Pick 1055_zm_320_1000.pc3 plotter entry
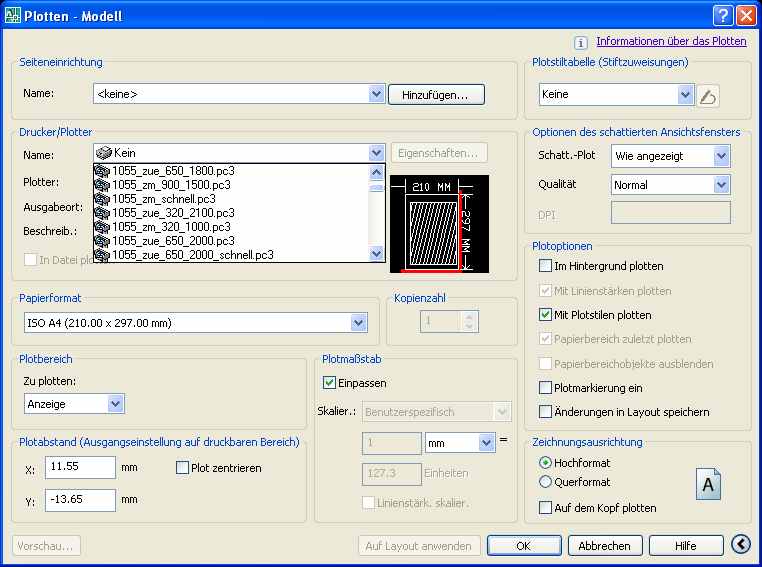 click(231, 227)
